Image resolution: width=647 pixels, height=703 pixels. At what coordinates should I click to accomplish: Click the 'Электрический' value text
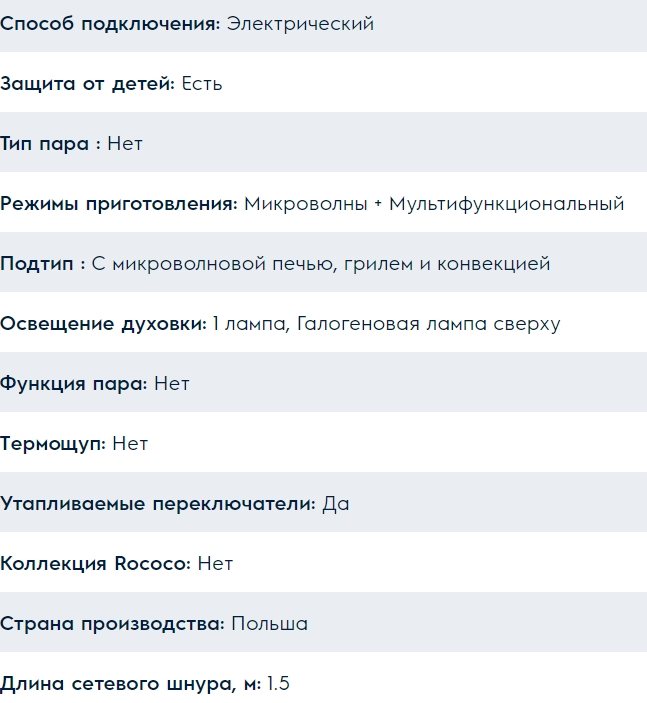coord(300,24)
